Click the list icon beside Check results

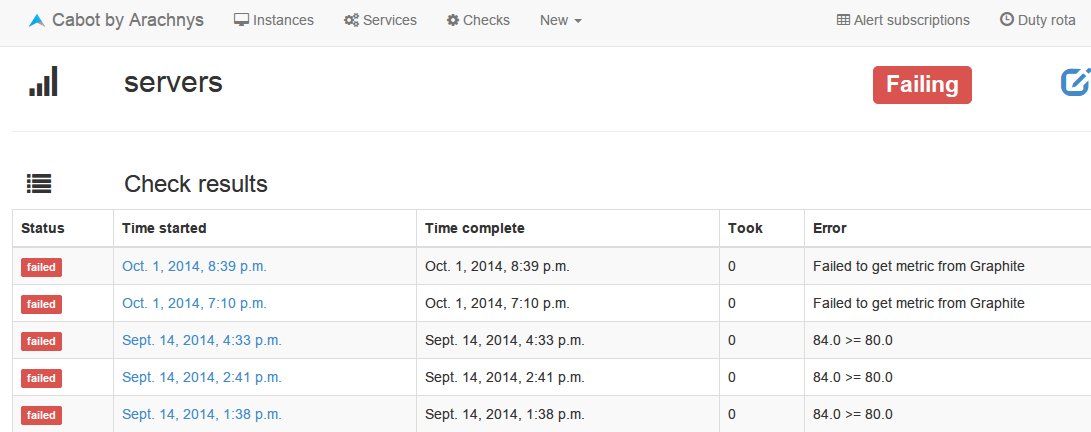39,184
